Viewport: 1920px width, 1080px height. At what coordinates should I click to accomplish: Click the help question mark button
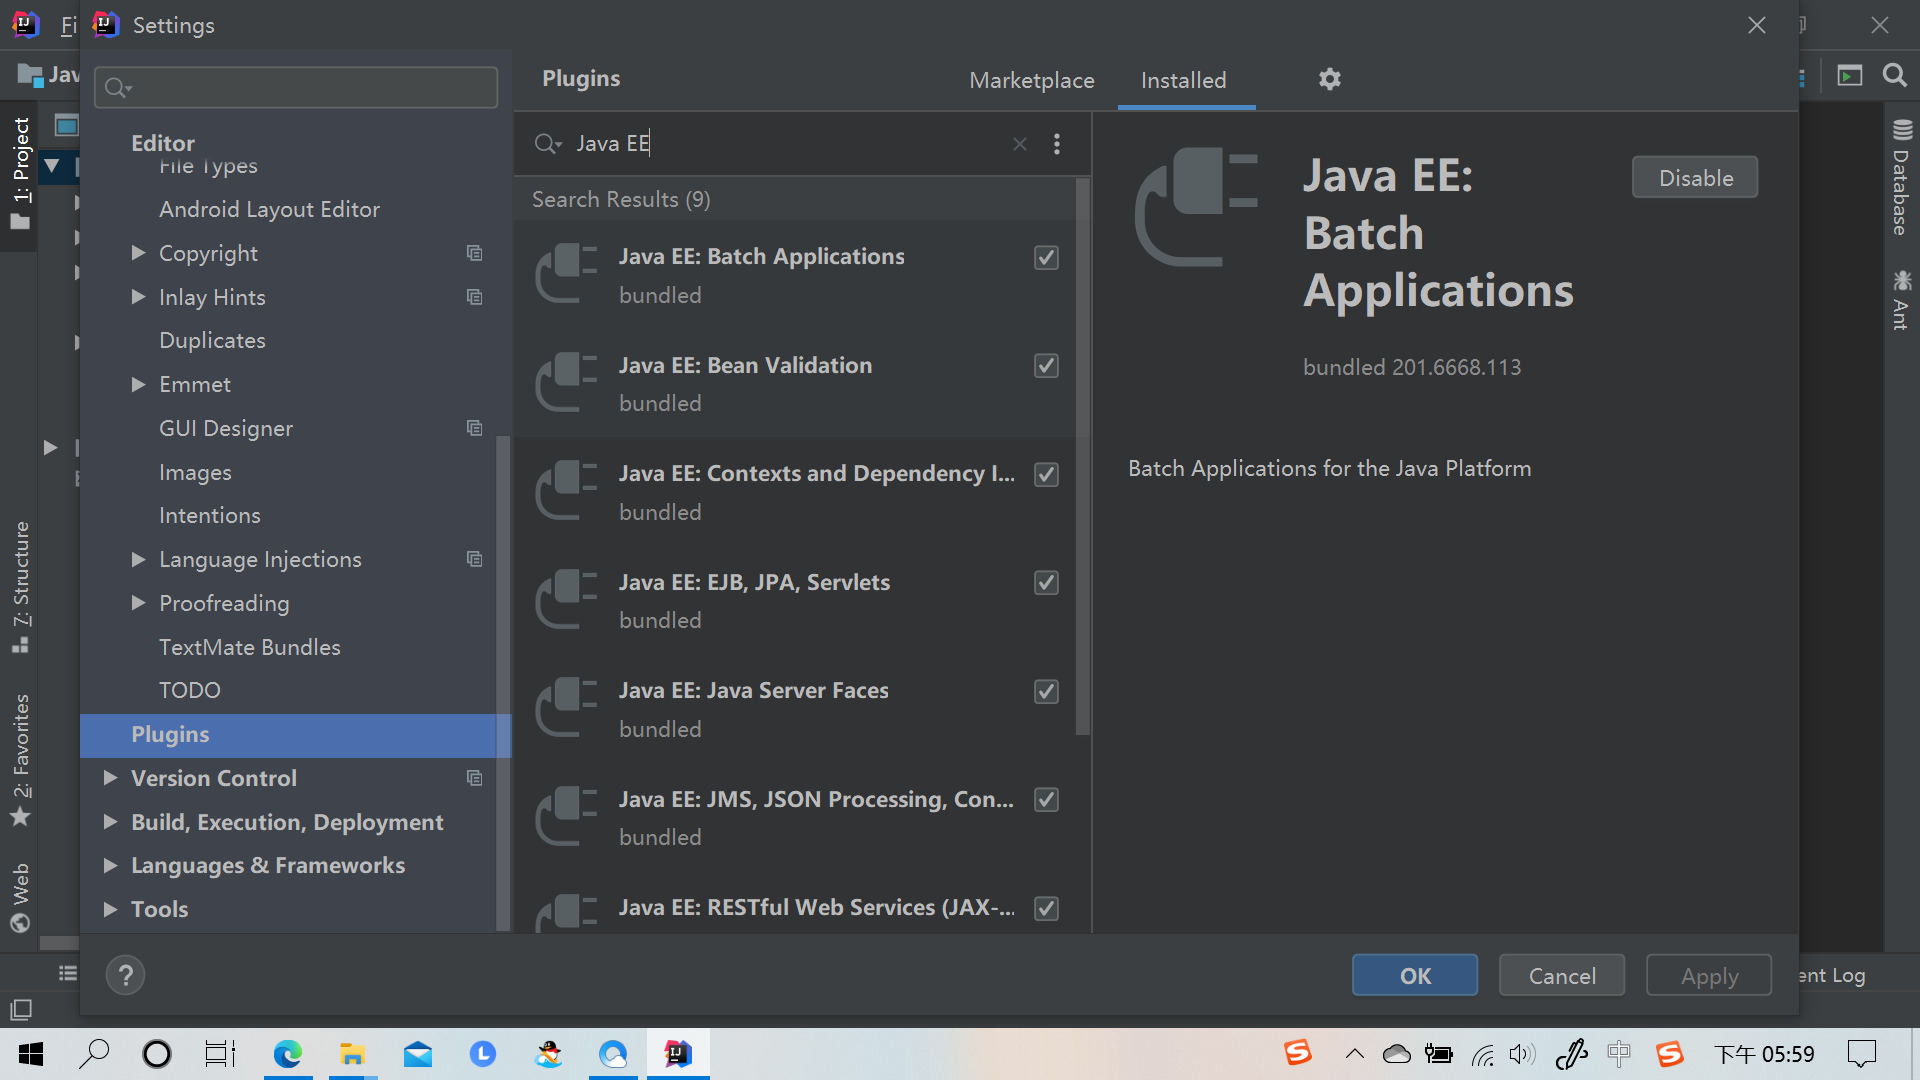coord(125,975)
